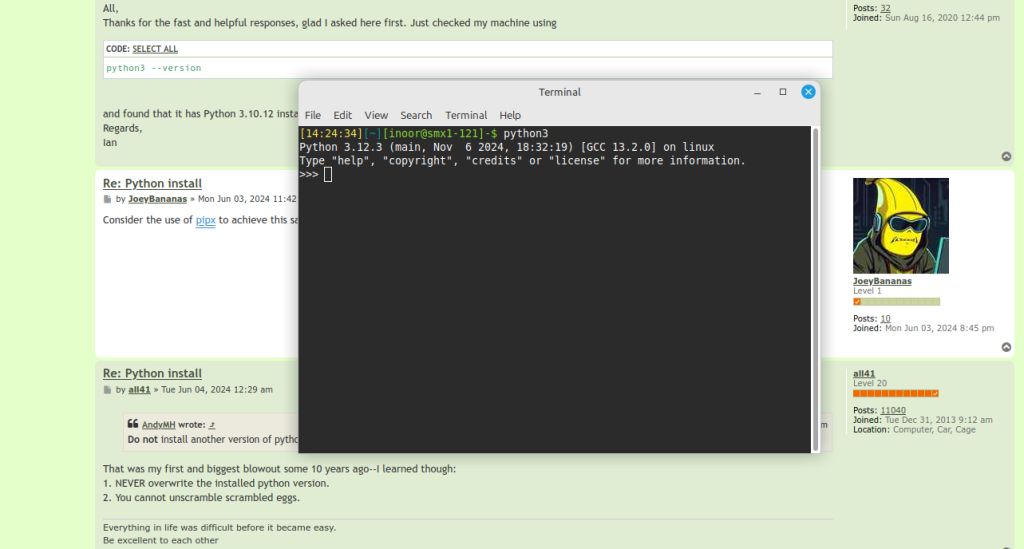This screenshot has width=1024, height=549.
Task: Open the Edit menu in Terminal
Action: pyautogui.click(x=343, y=115)
